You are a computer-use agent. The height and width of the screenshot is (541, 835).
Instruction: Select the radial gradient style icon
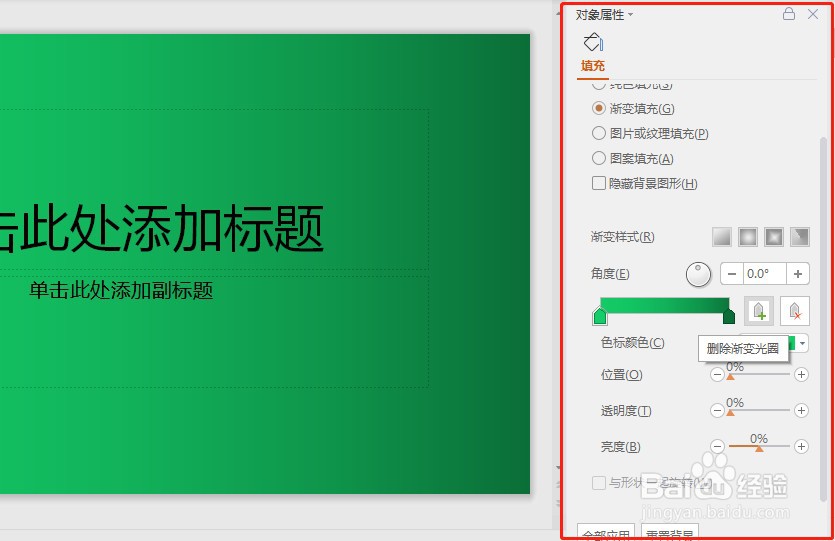pyautogui.click(x=748, y=236)
